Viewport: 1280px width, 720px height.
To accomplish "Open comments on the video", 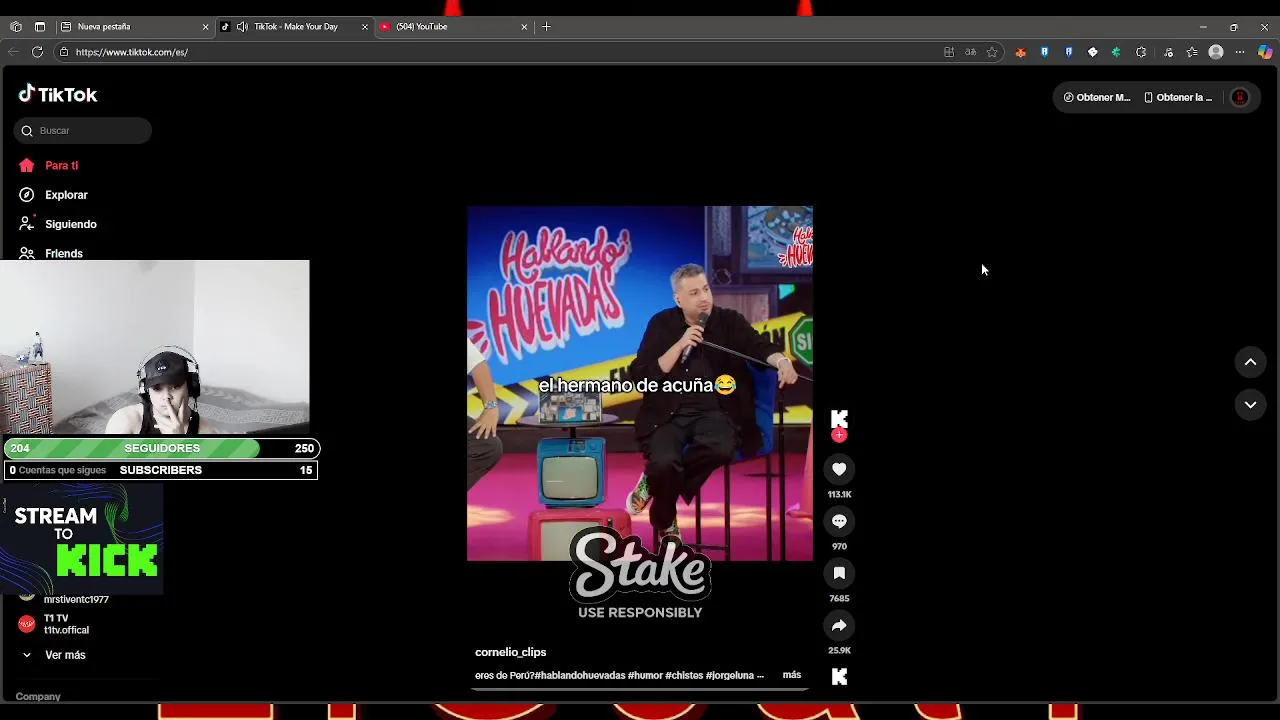I will pos(839,521).
